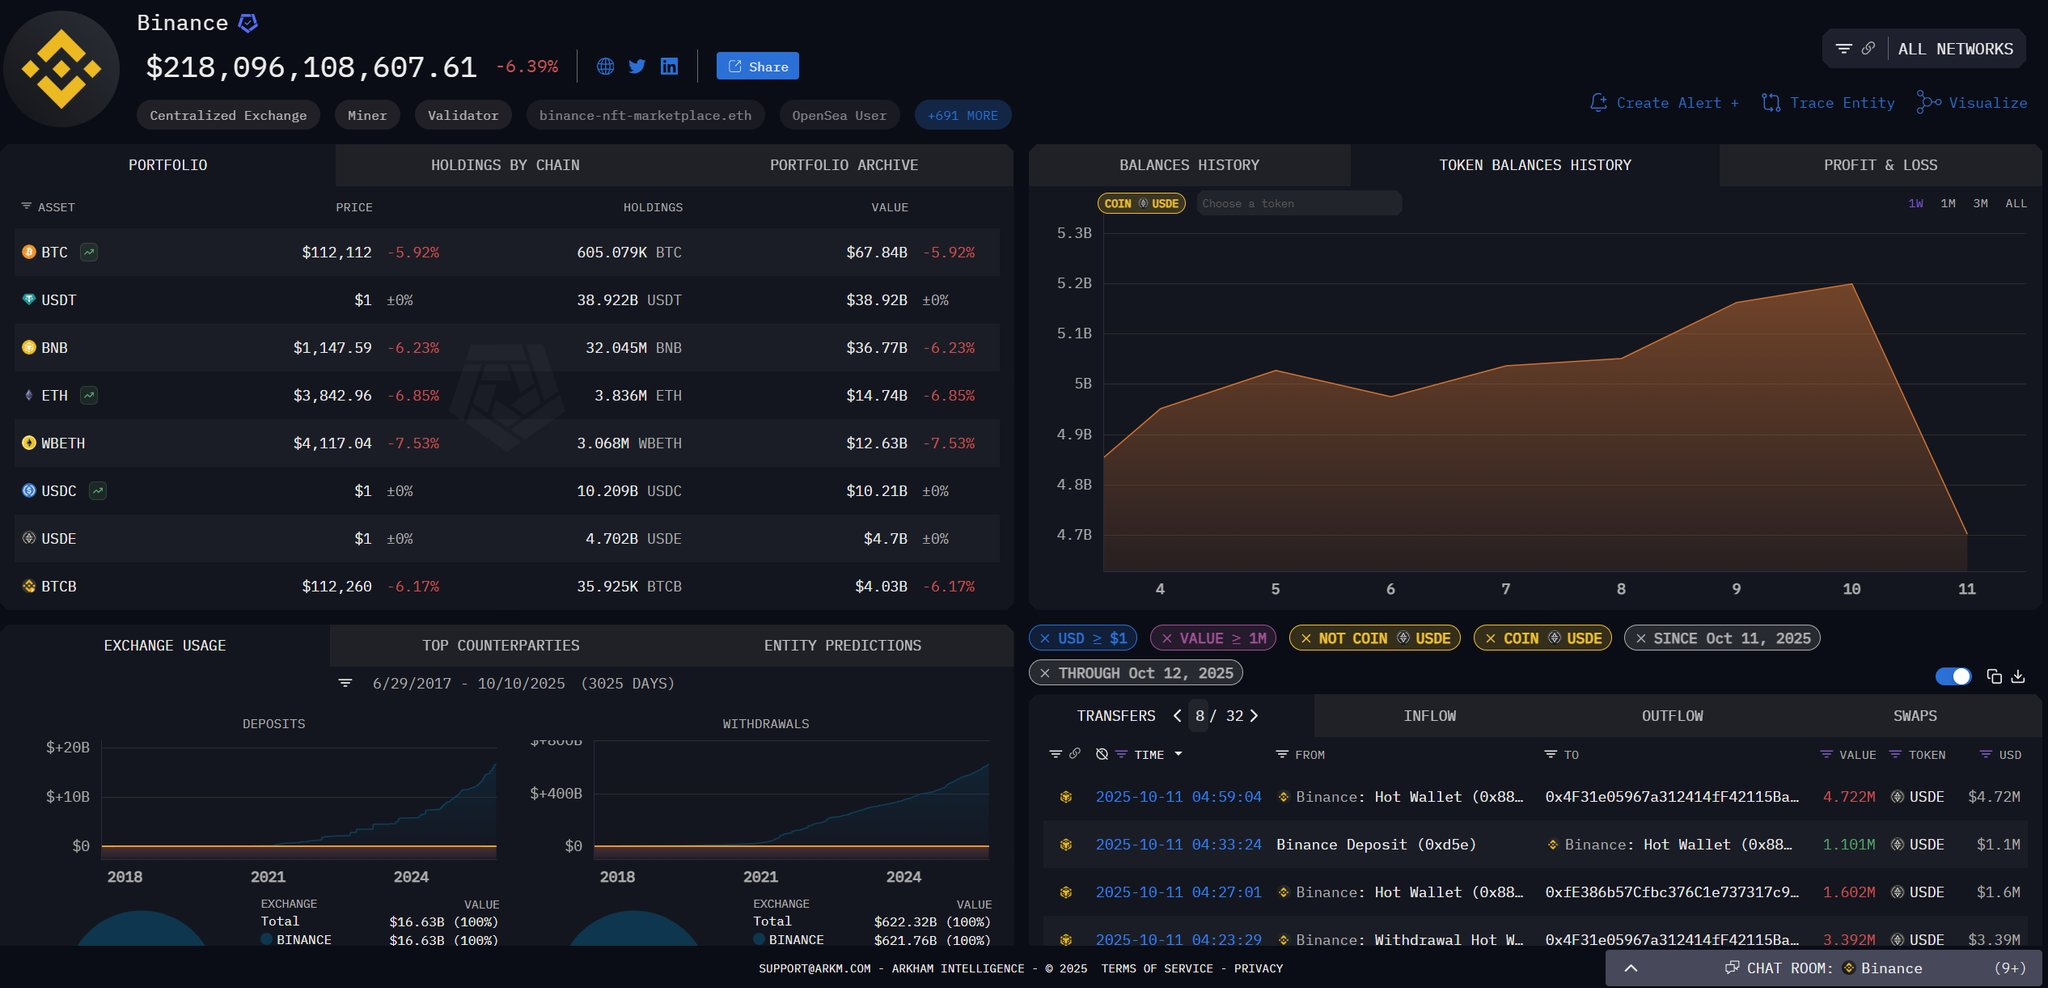Select the 1M chart time range
Image resolution: width=2048 pixels, height=988 pixels.
pyautogui.click(x=1948, y=204)
